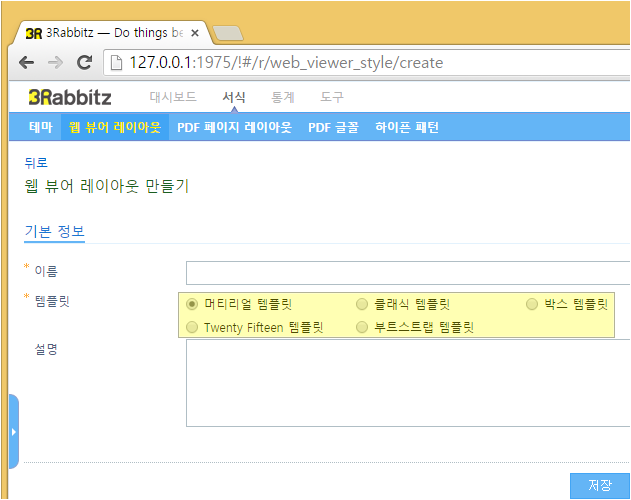This screenshot has width=631, height=500.
Task: Switch to the PDF 글꼴 tab
Action: 333,127
